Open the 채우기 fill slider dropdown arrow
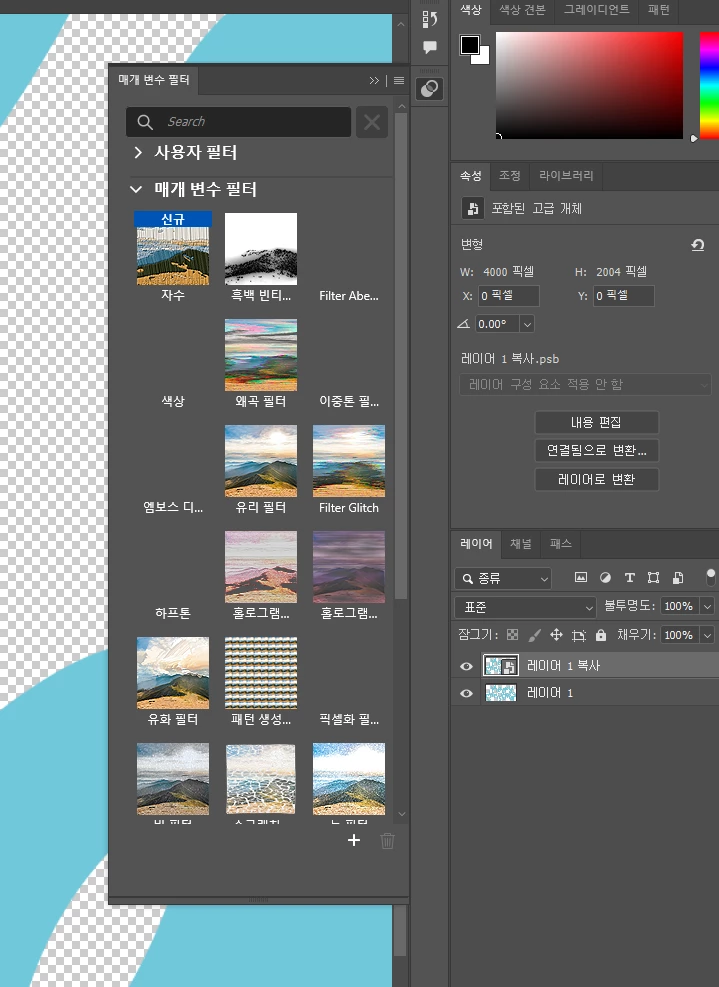Image resolution: width=719 pixels, height=987 pixels. [708, 635]
